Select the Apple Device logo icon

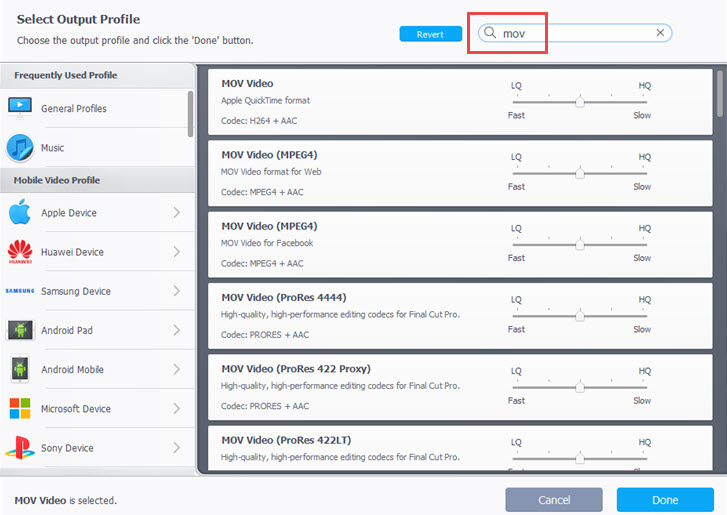(20, 213)
